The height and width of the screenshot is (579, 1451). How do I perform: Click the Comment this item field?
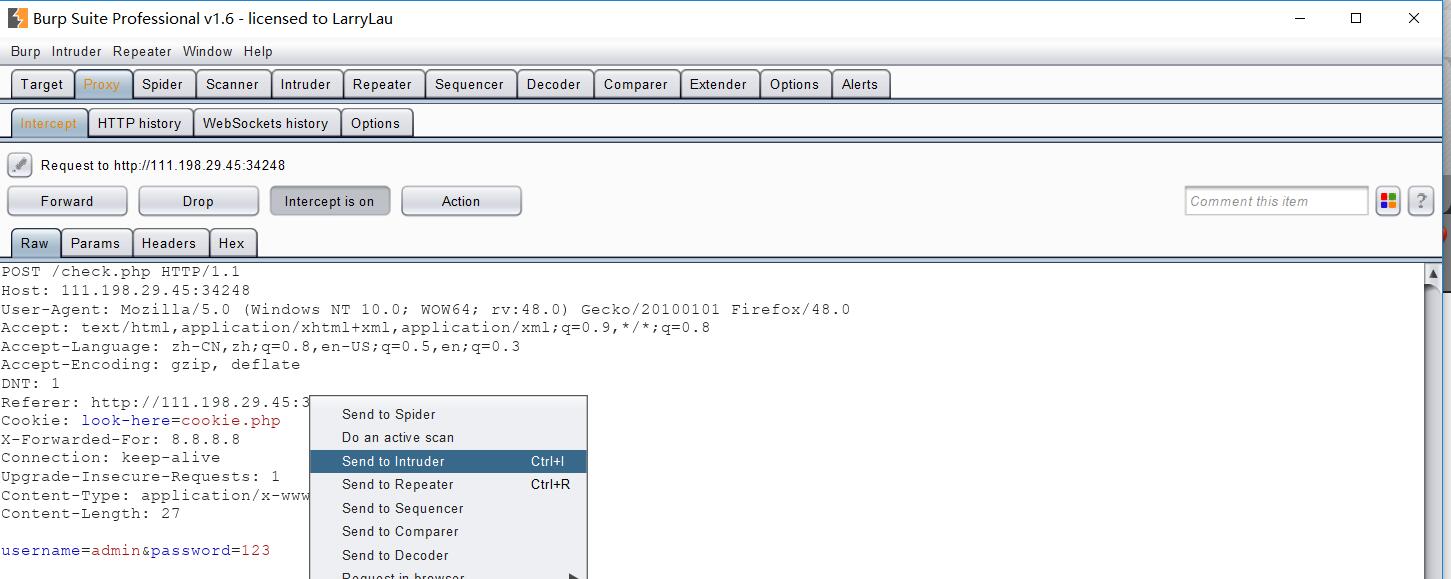click(x=1276, y=201)
